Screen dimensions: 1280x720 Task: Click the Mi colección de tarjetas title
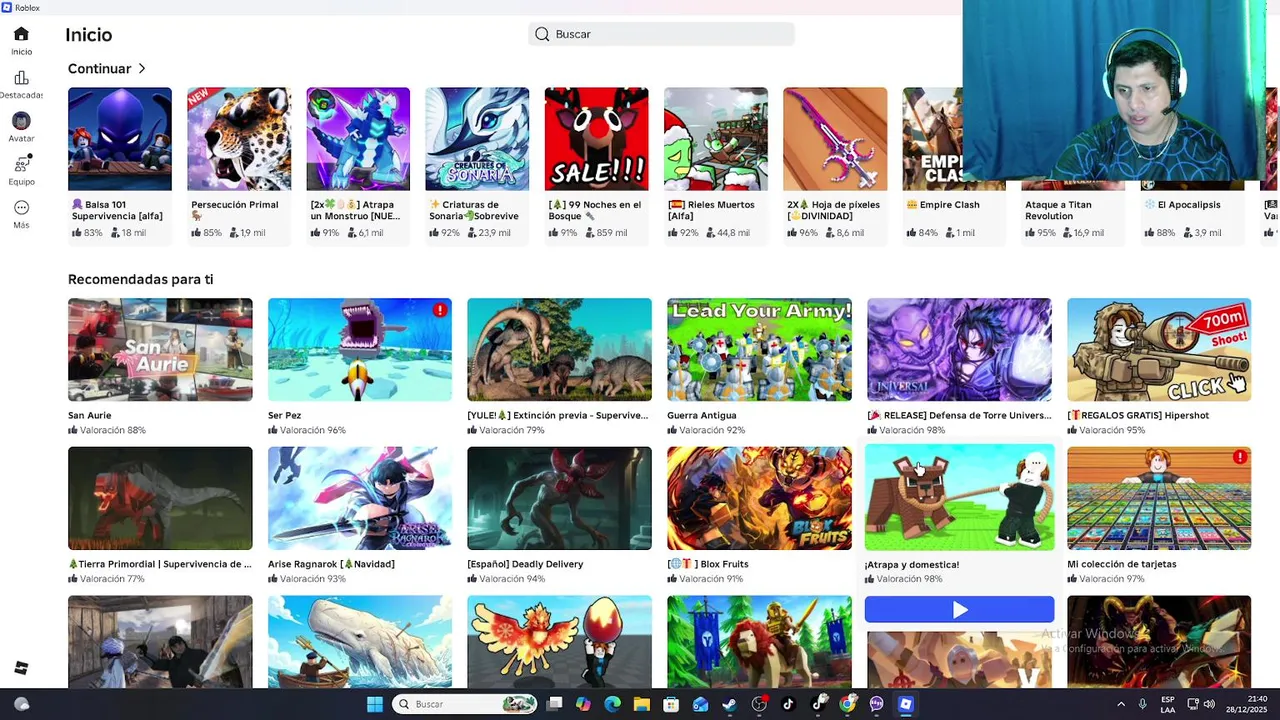(1121, 564)
